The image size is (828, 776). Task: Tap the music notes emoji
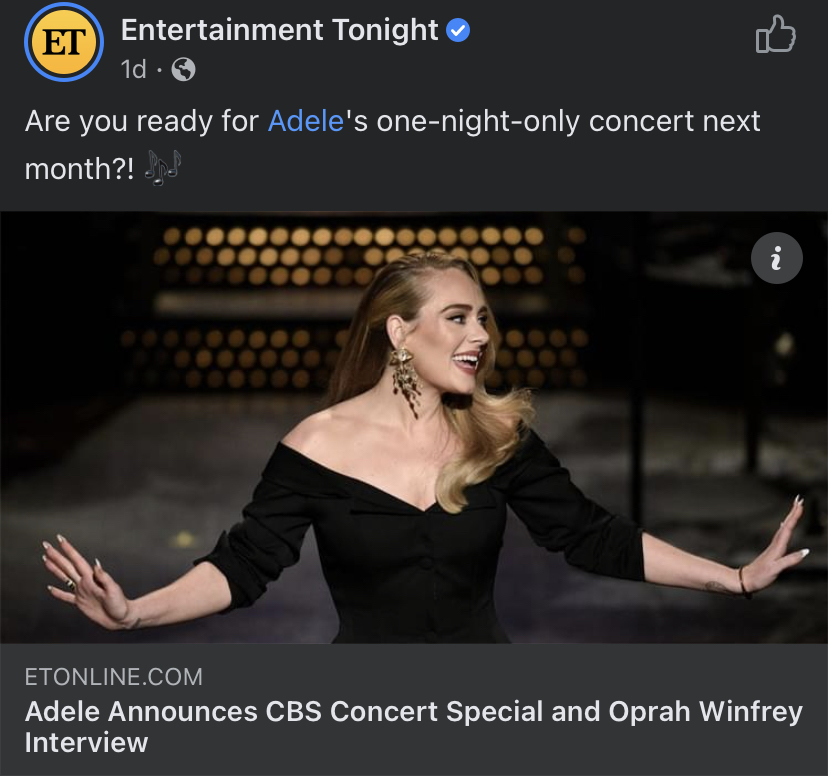(x=161, y=170)
